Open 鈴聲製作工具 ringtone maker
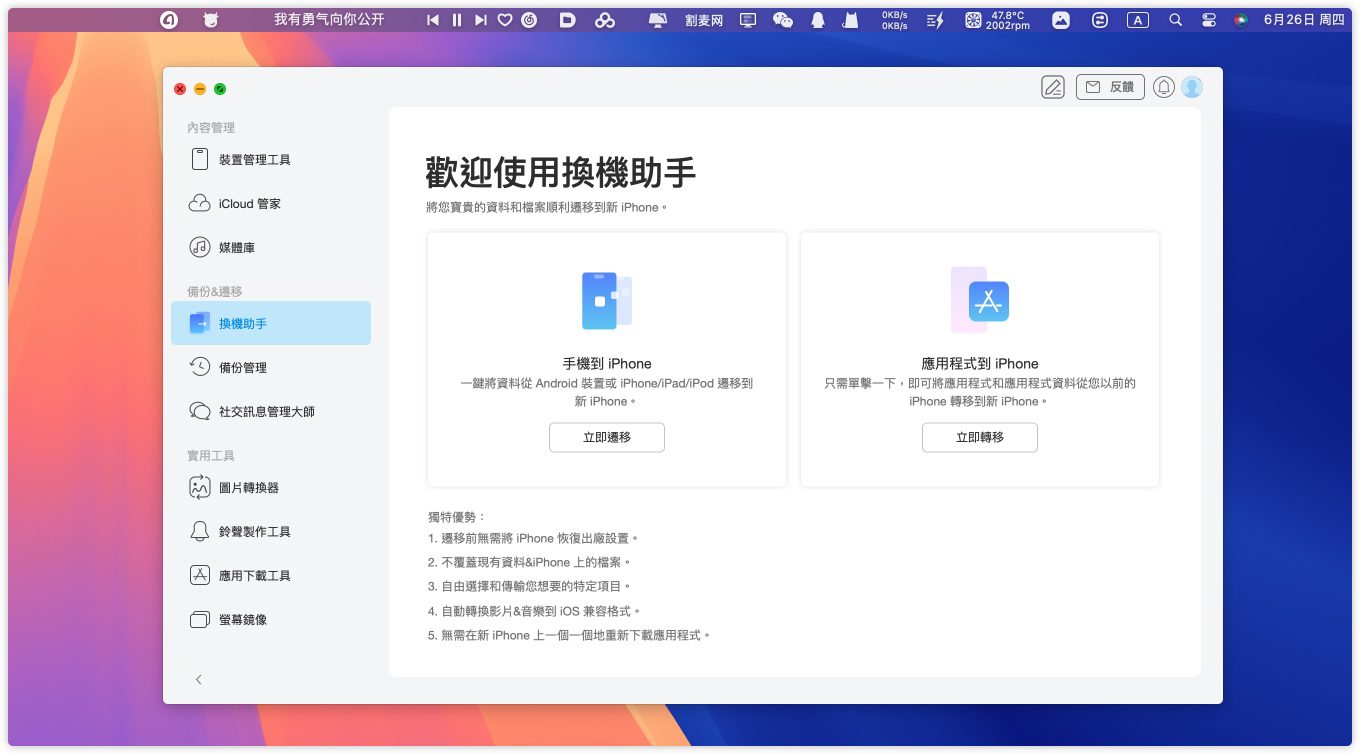 tap(254, 532)
